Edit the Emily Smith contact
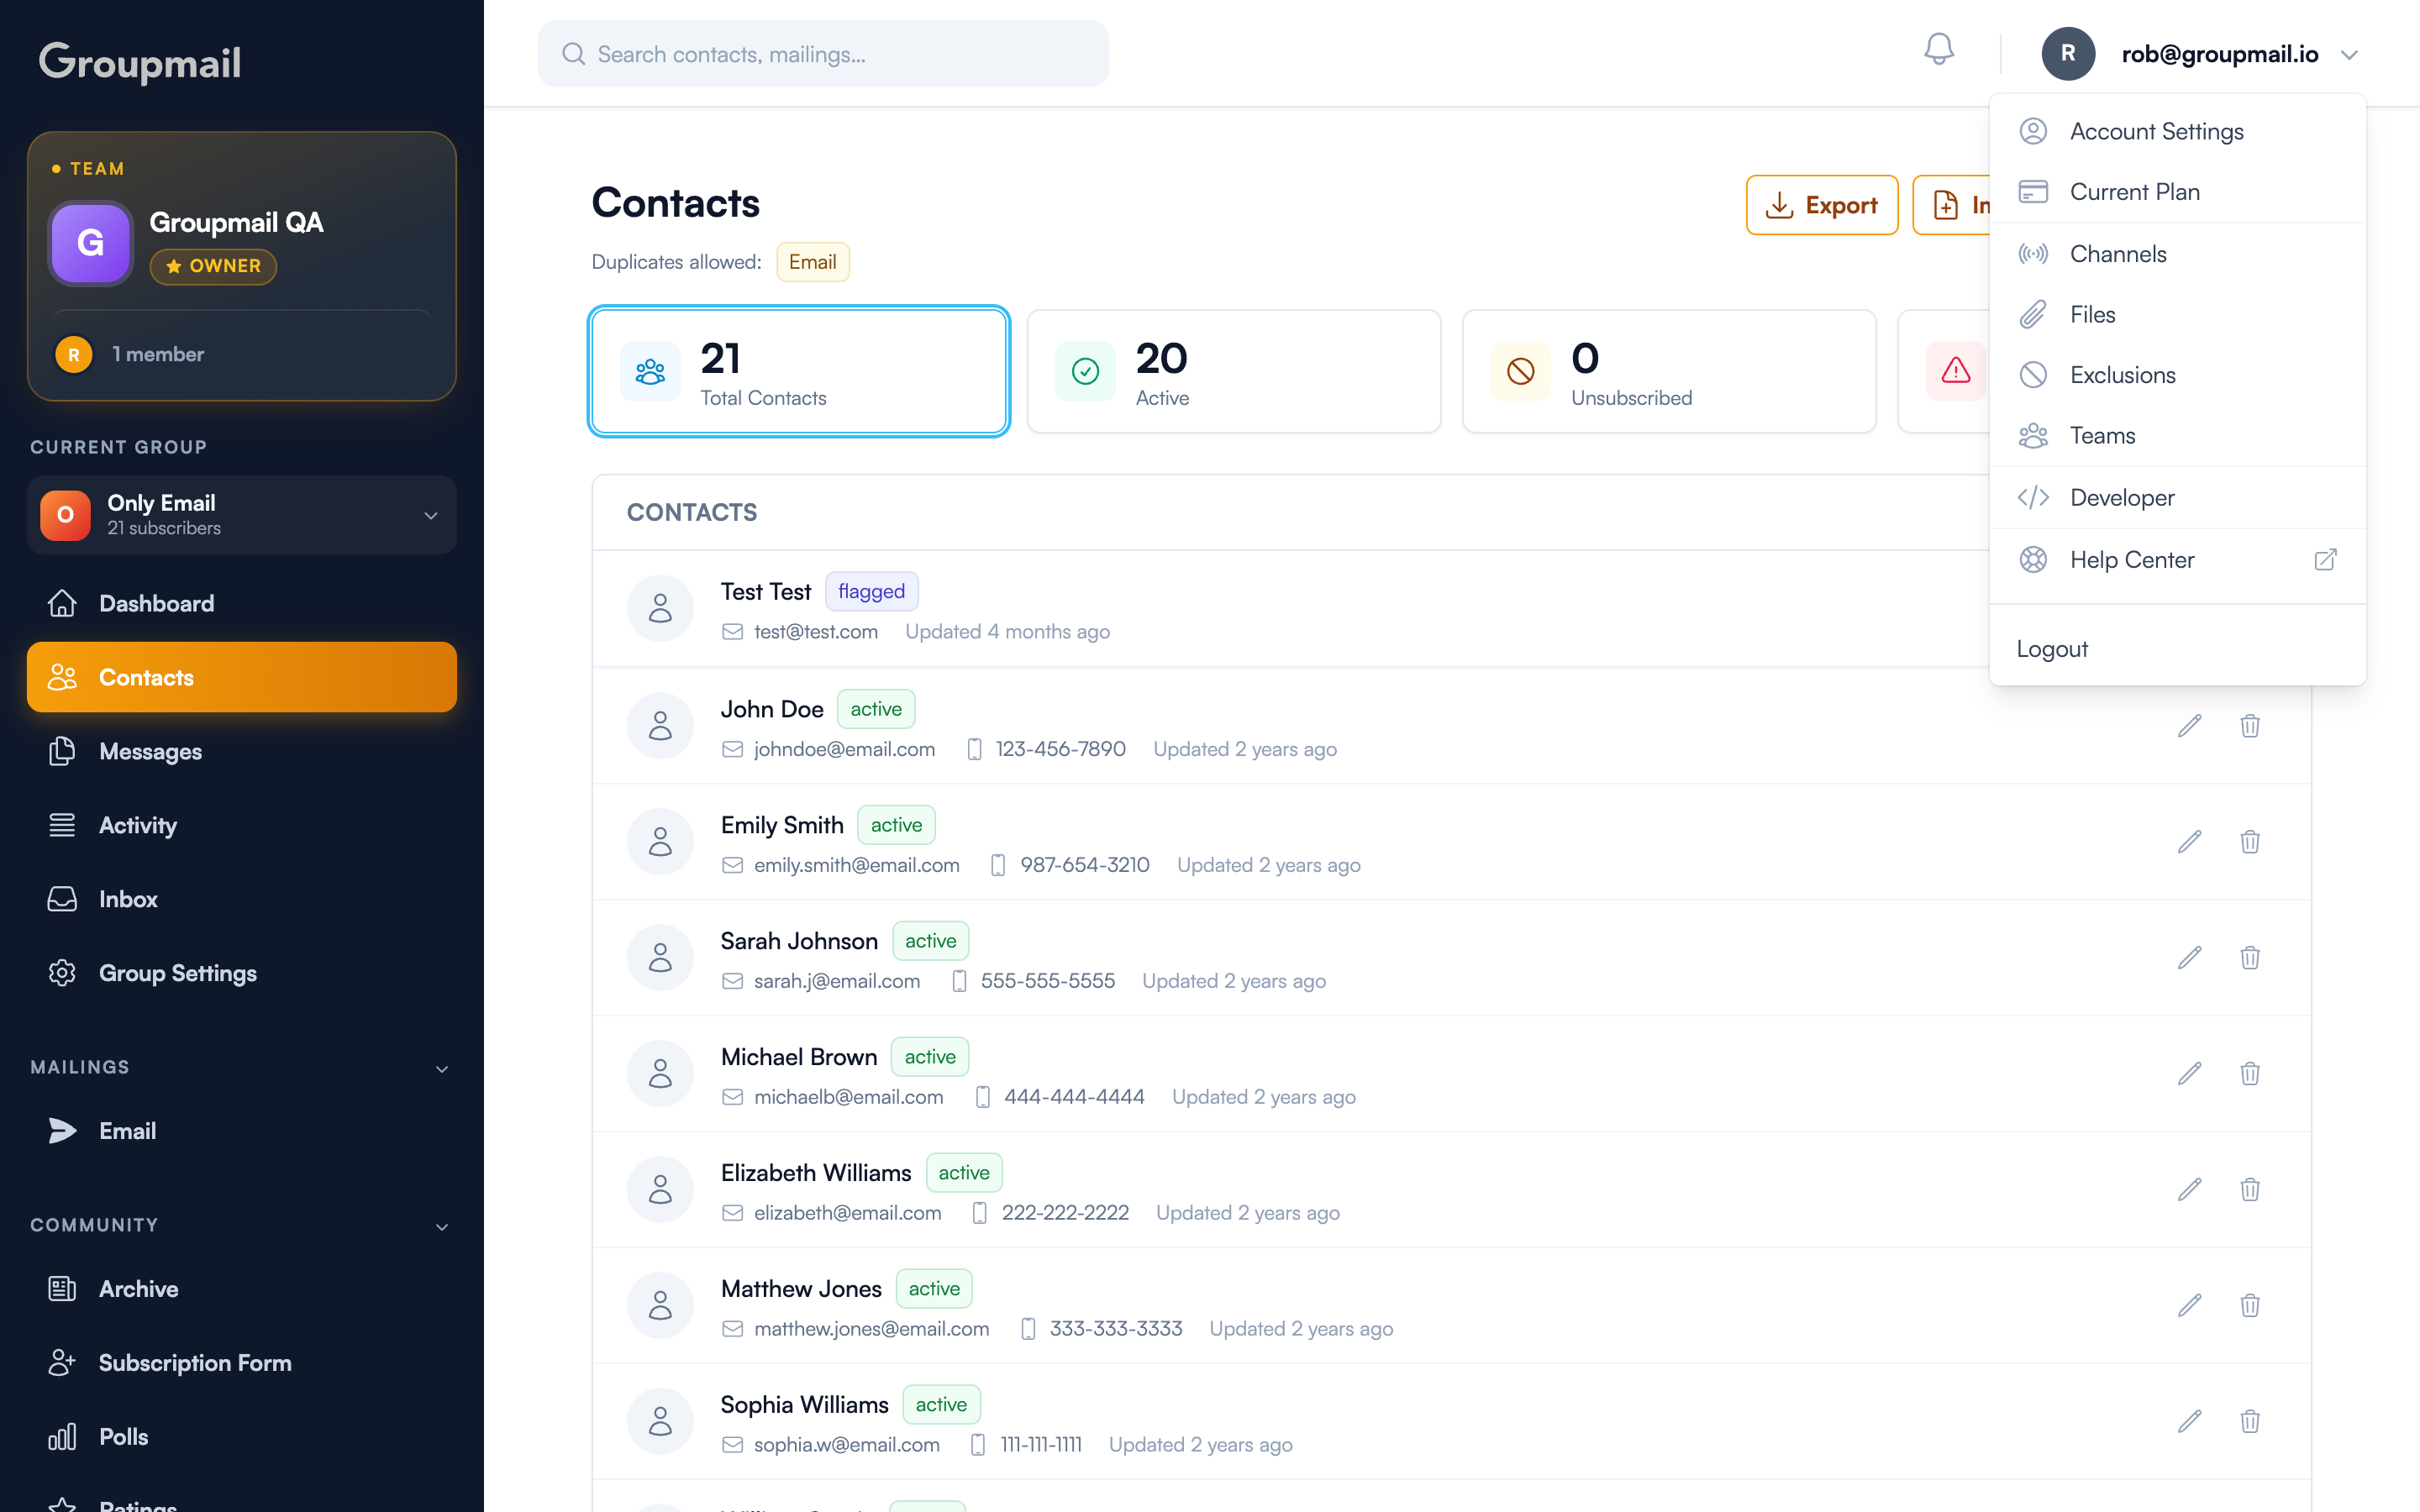The height and width of the screenshot is (1512, 2420). click(2189, 842)
